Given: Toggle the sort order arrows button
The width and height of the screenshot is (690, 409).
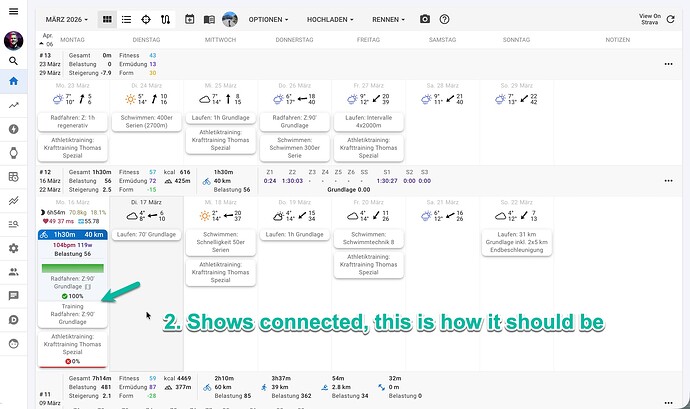Looking at the screenshot, I should [x=164, y=19].
